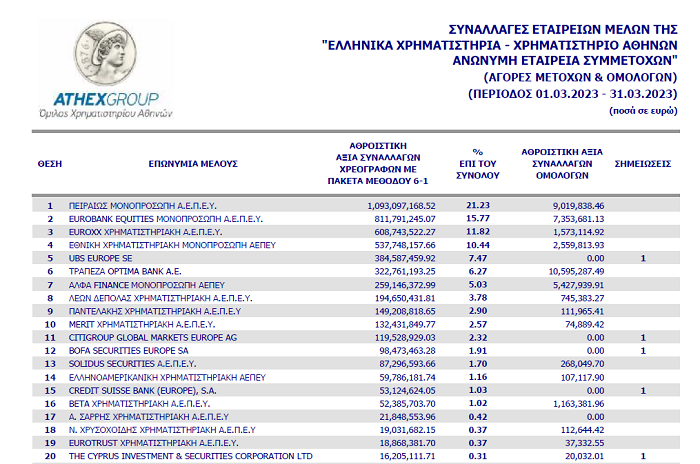Click the note 1 in UBS EUROPE row

pyautogui.click(x=642, y=257)
